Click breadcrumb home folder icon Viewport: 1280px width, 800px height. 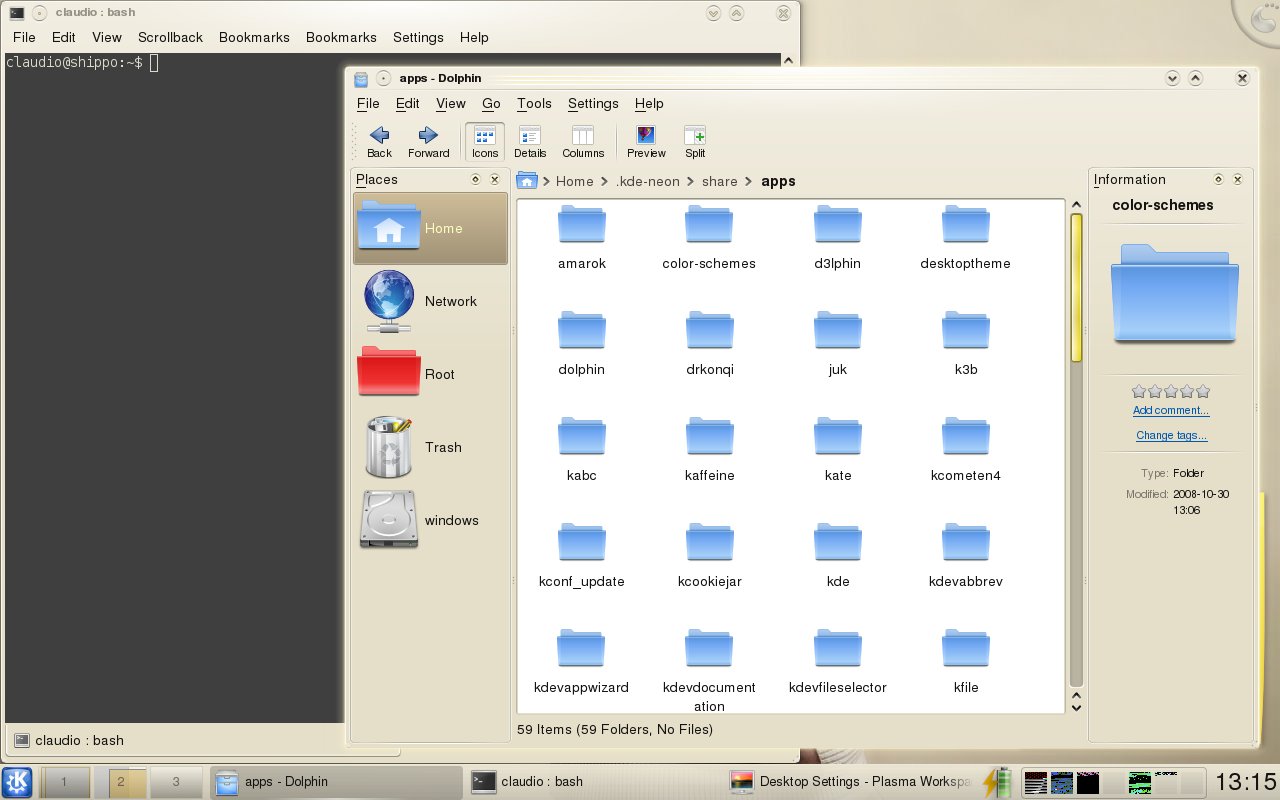527,180
